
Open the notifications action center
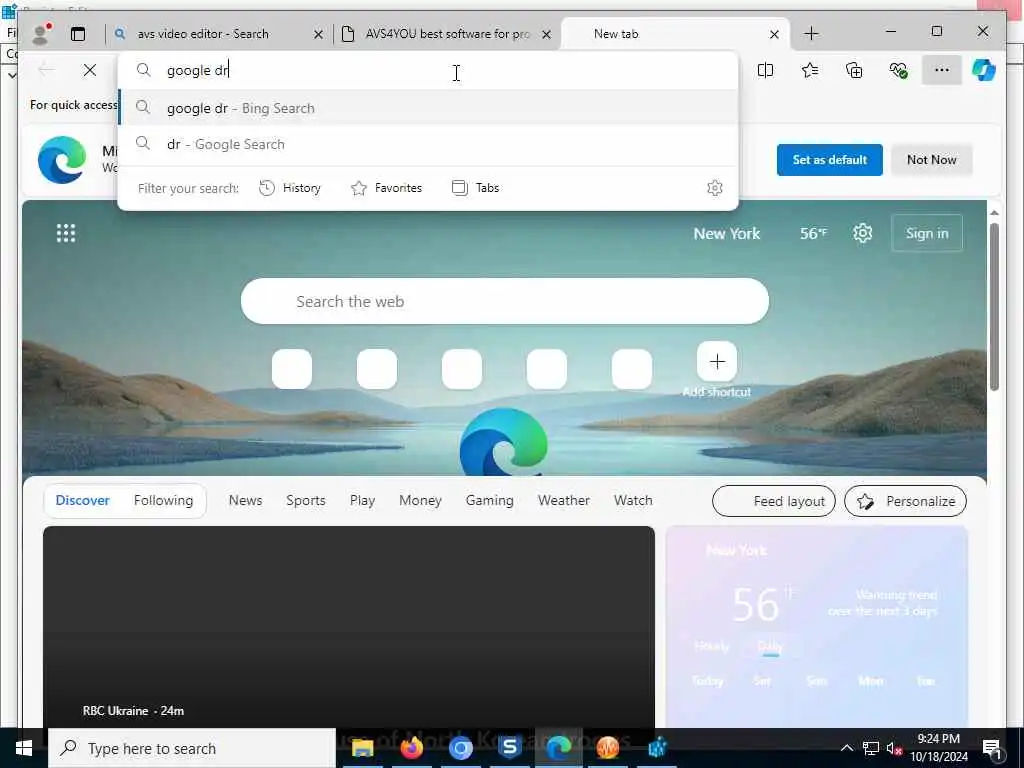(x=992, y=748)
